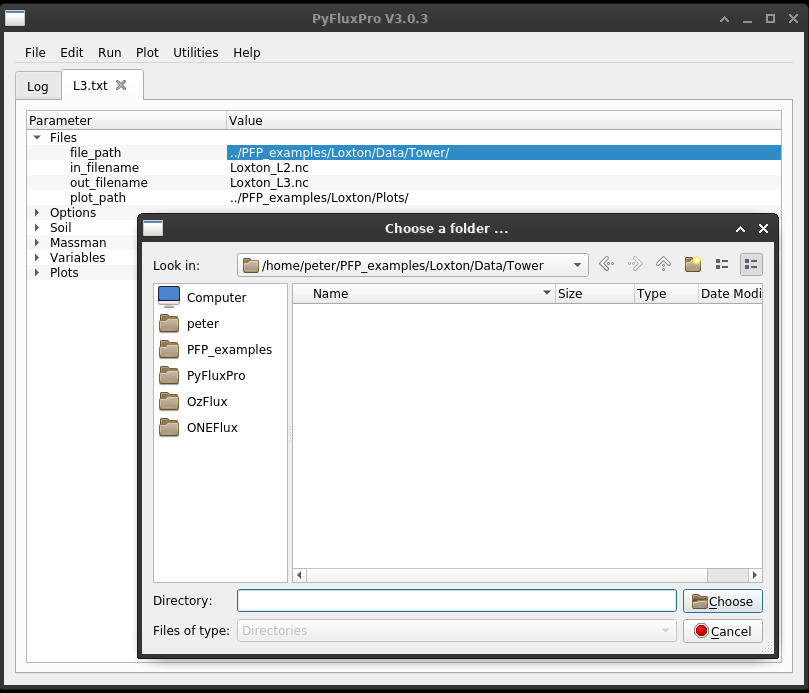
Task: Expand the Plots tree section
Action: 37,272
